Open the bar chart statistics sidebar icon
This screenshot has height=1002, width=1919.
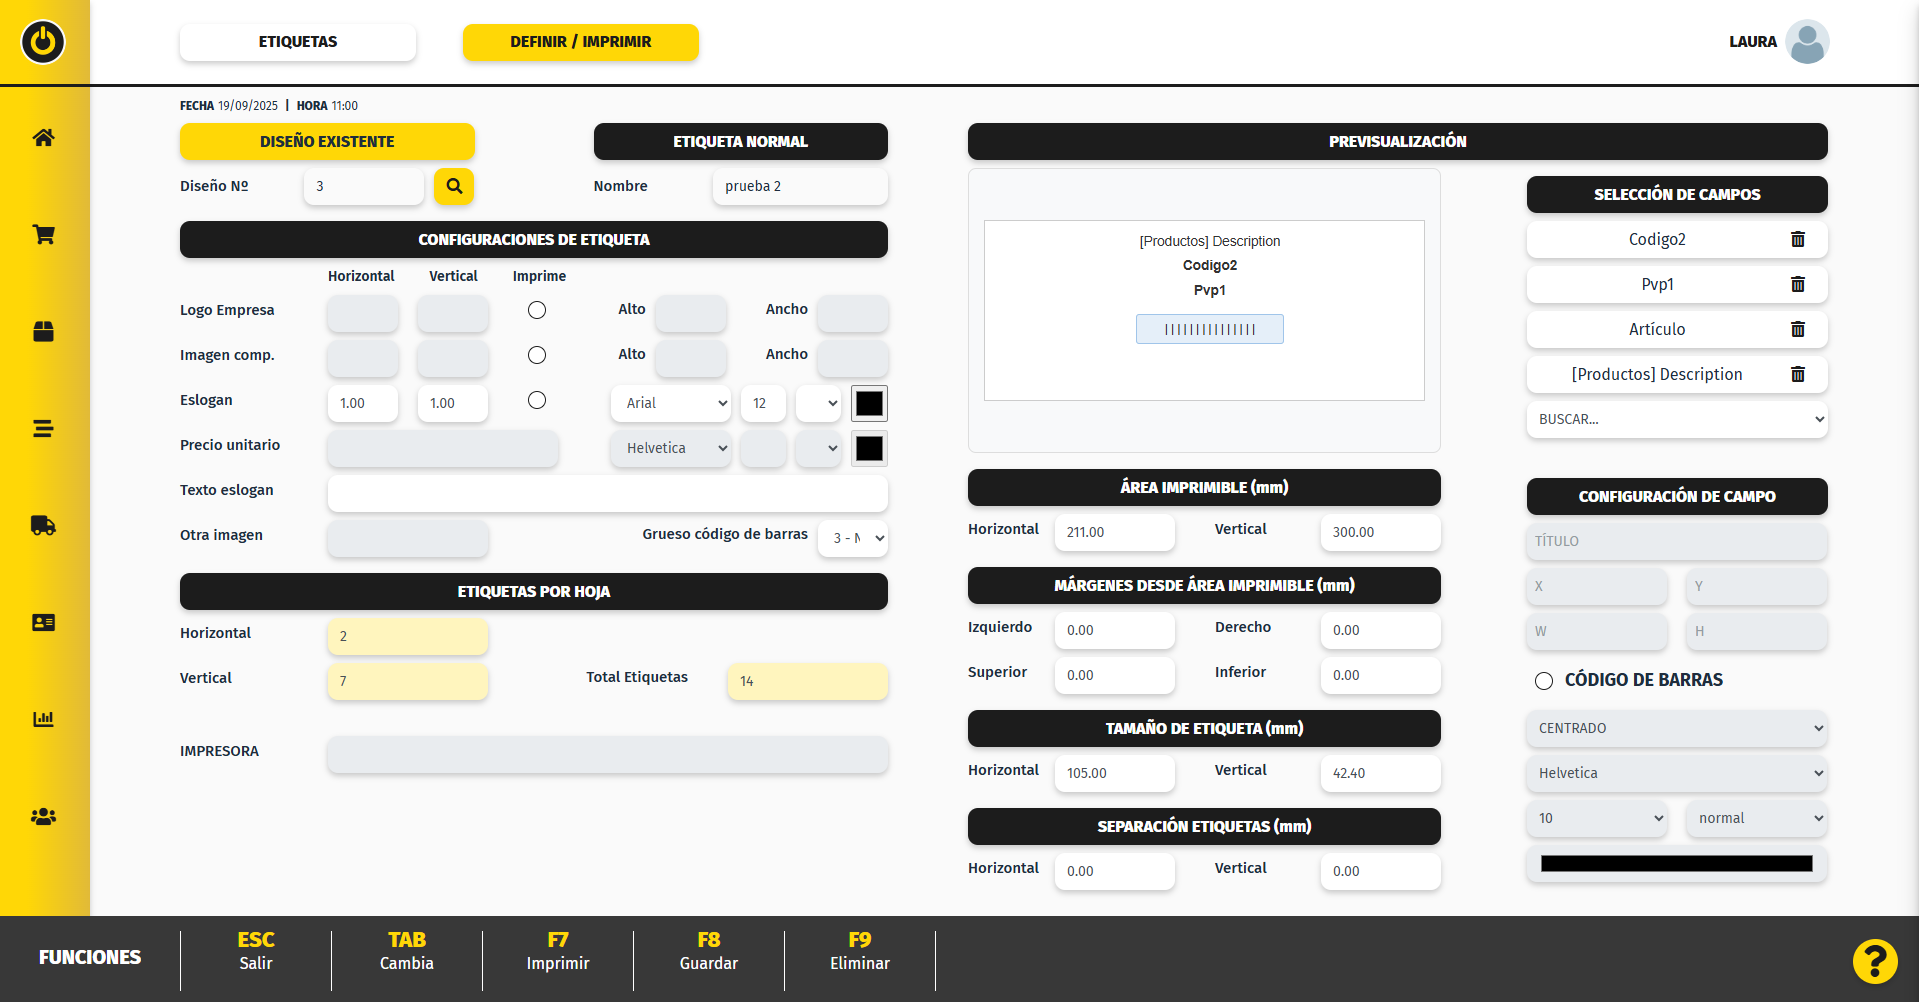pyautogui.click(x=43, y=719)
